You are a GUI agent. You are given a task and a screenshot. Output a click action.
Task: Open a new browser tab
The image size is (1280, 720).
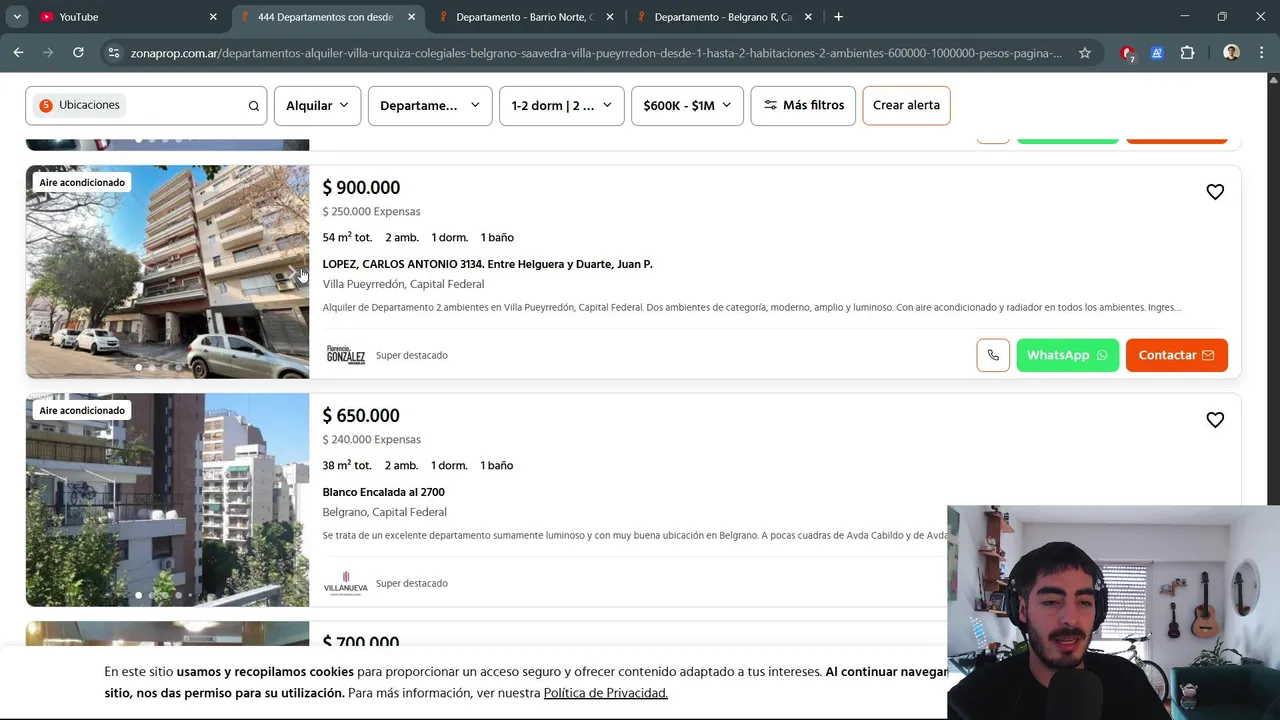[838, 17]
